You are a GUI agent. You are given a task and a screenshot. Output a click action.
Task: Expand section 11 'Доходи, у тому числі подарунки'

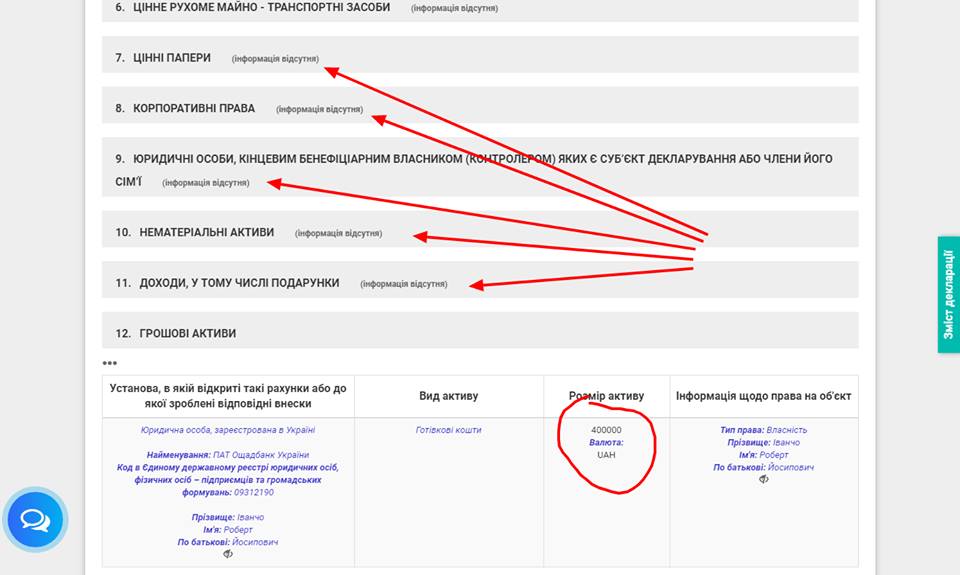239,283
